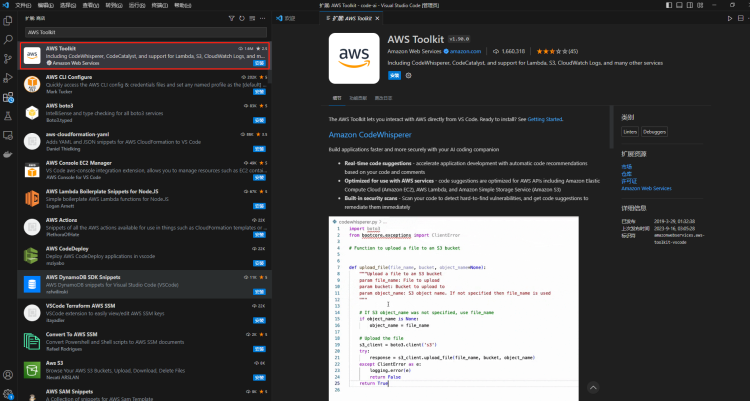Open Manage gear in activity bar
This screenshot has height=401, width=750.
(8, 393)
